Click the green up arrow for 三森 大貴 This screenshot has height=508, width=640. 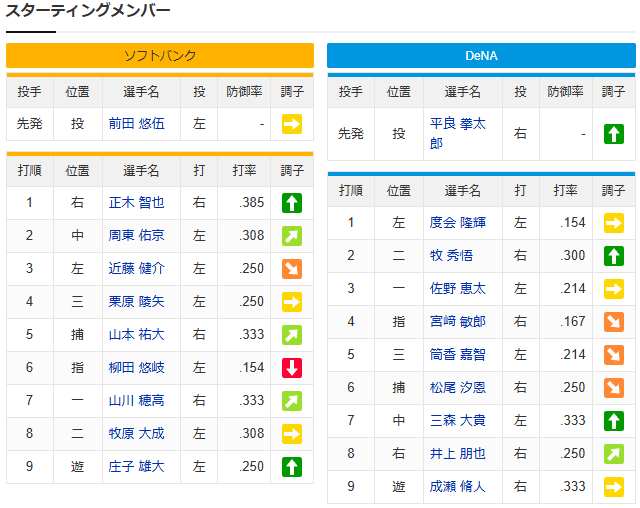click(613, 421)
